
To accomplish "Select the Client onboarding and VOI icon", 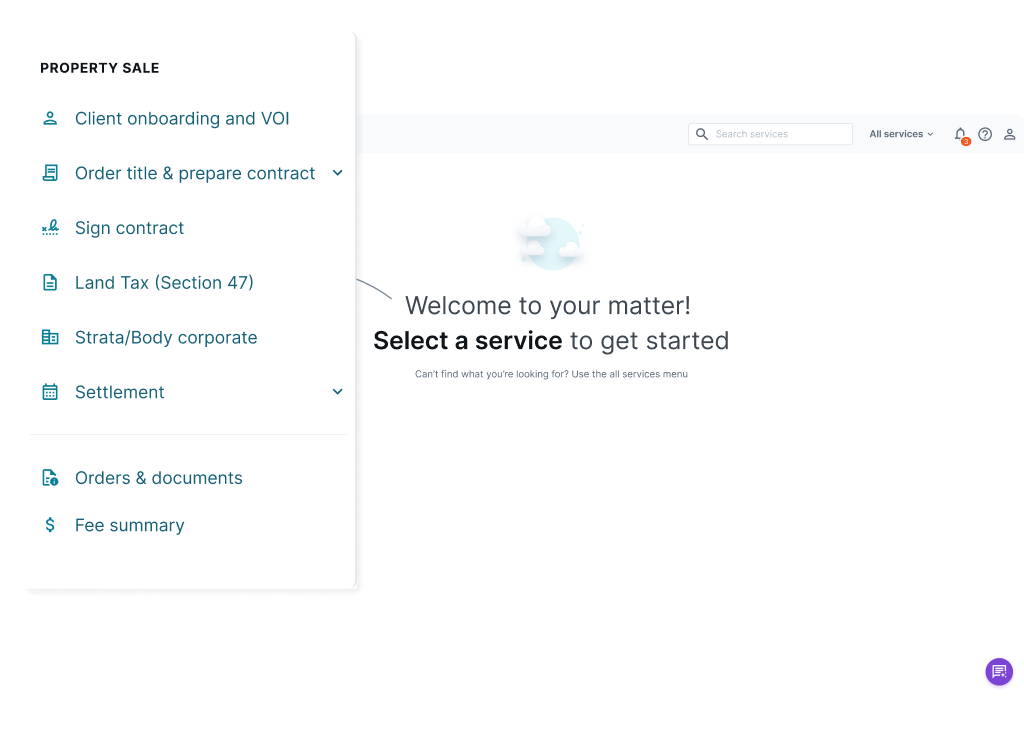I will pos(50,118).
